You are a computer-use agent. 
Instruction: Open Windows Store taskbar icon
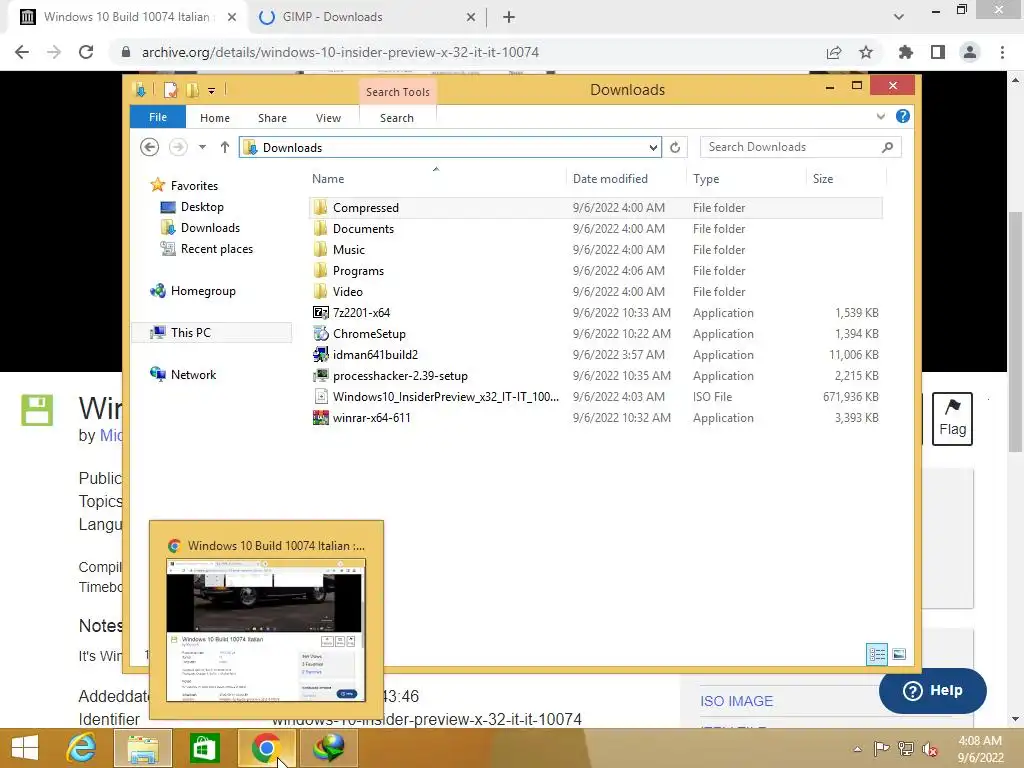[x=204, y=748]
